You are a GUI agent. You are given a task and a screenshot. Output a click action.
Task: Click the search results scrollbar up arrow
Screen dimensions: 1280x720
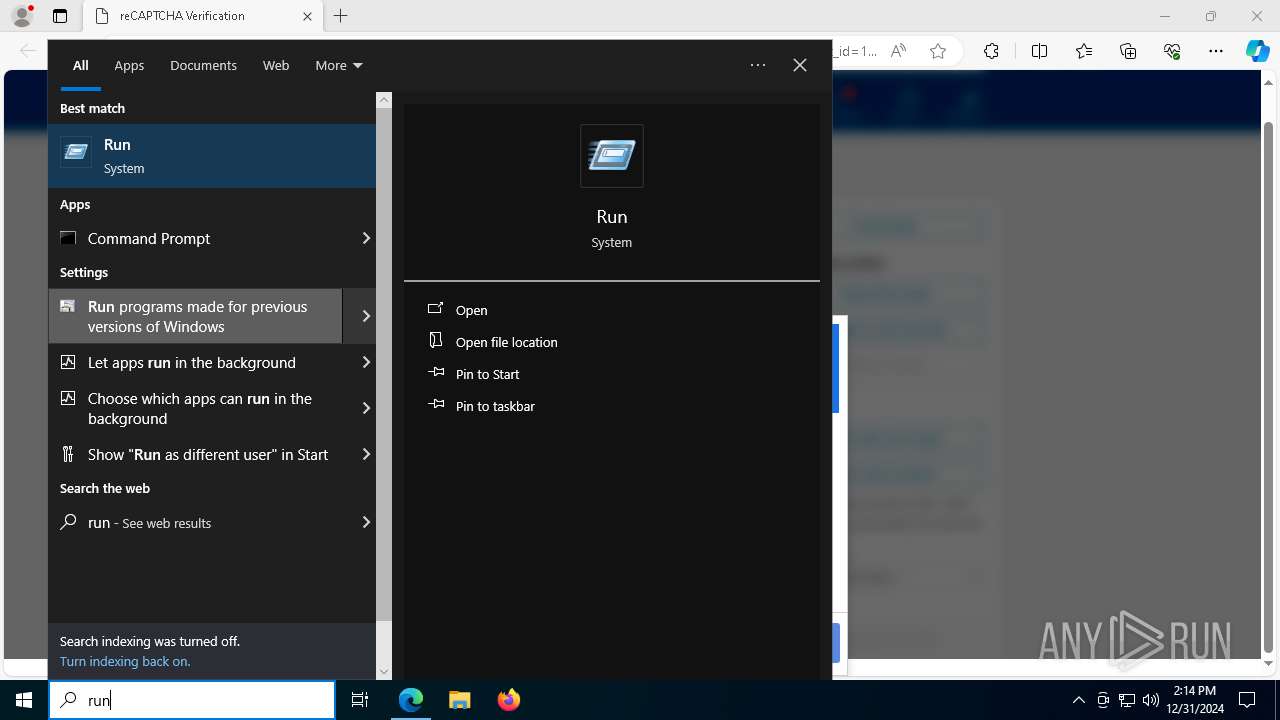click(x=384, y=100)
